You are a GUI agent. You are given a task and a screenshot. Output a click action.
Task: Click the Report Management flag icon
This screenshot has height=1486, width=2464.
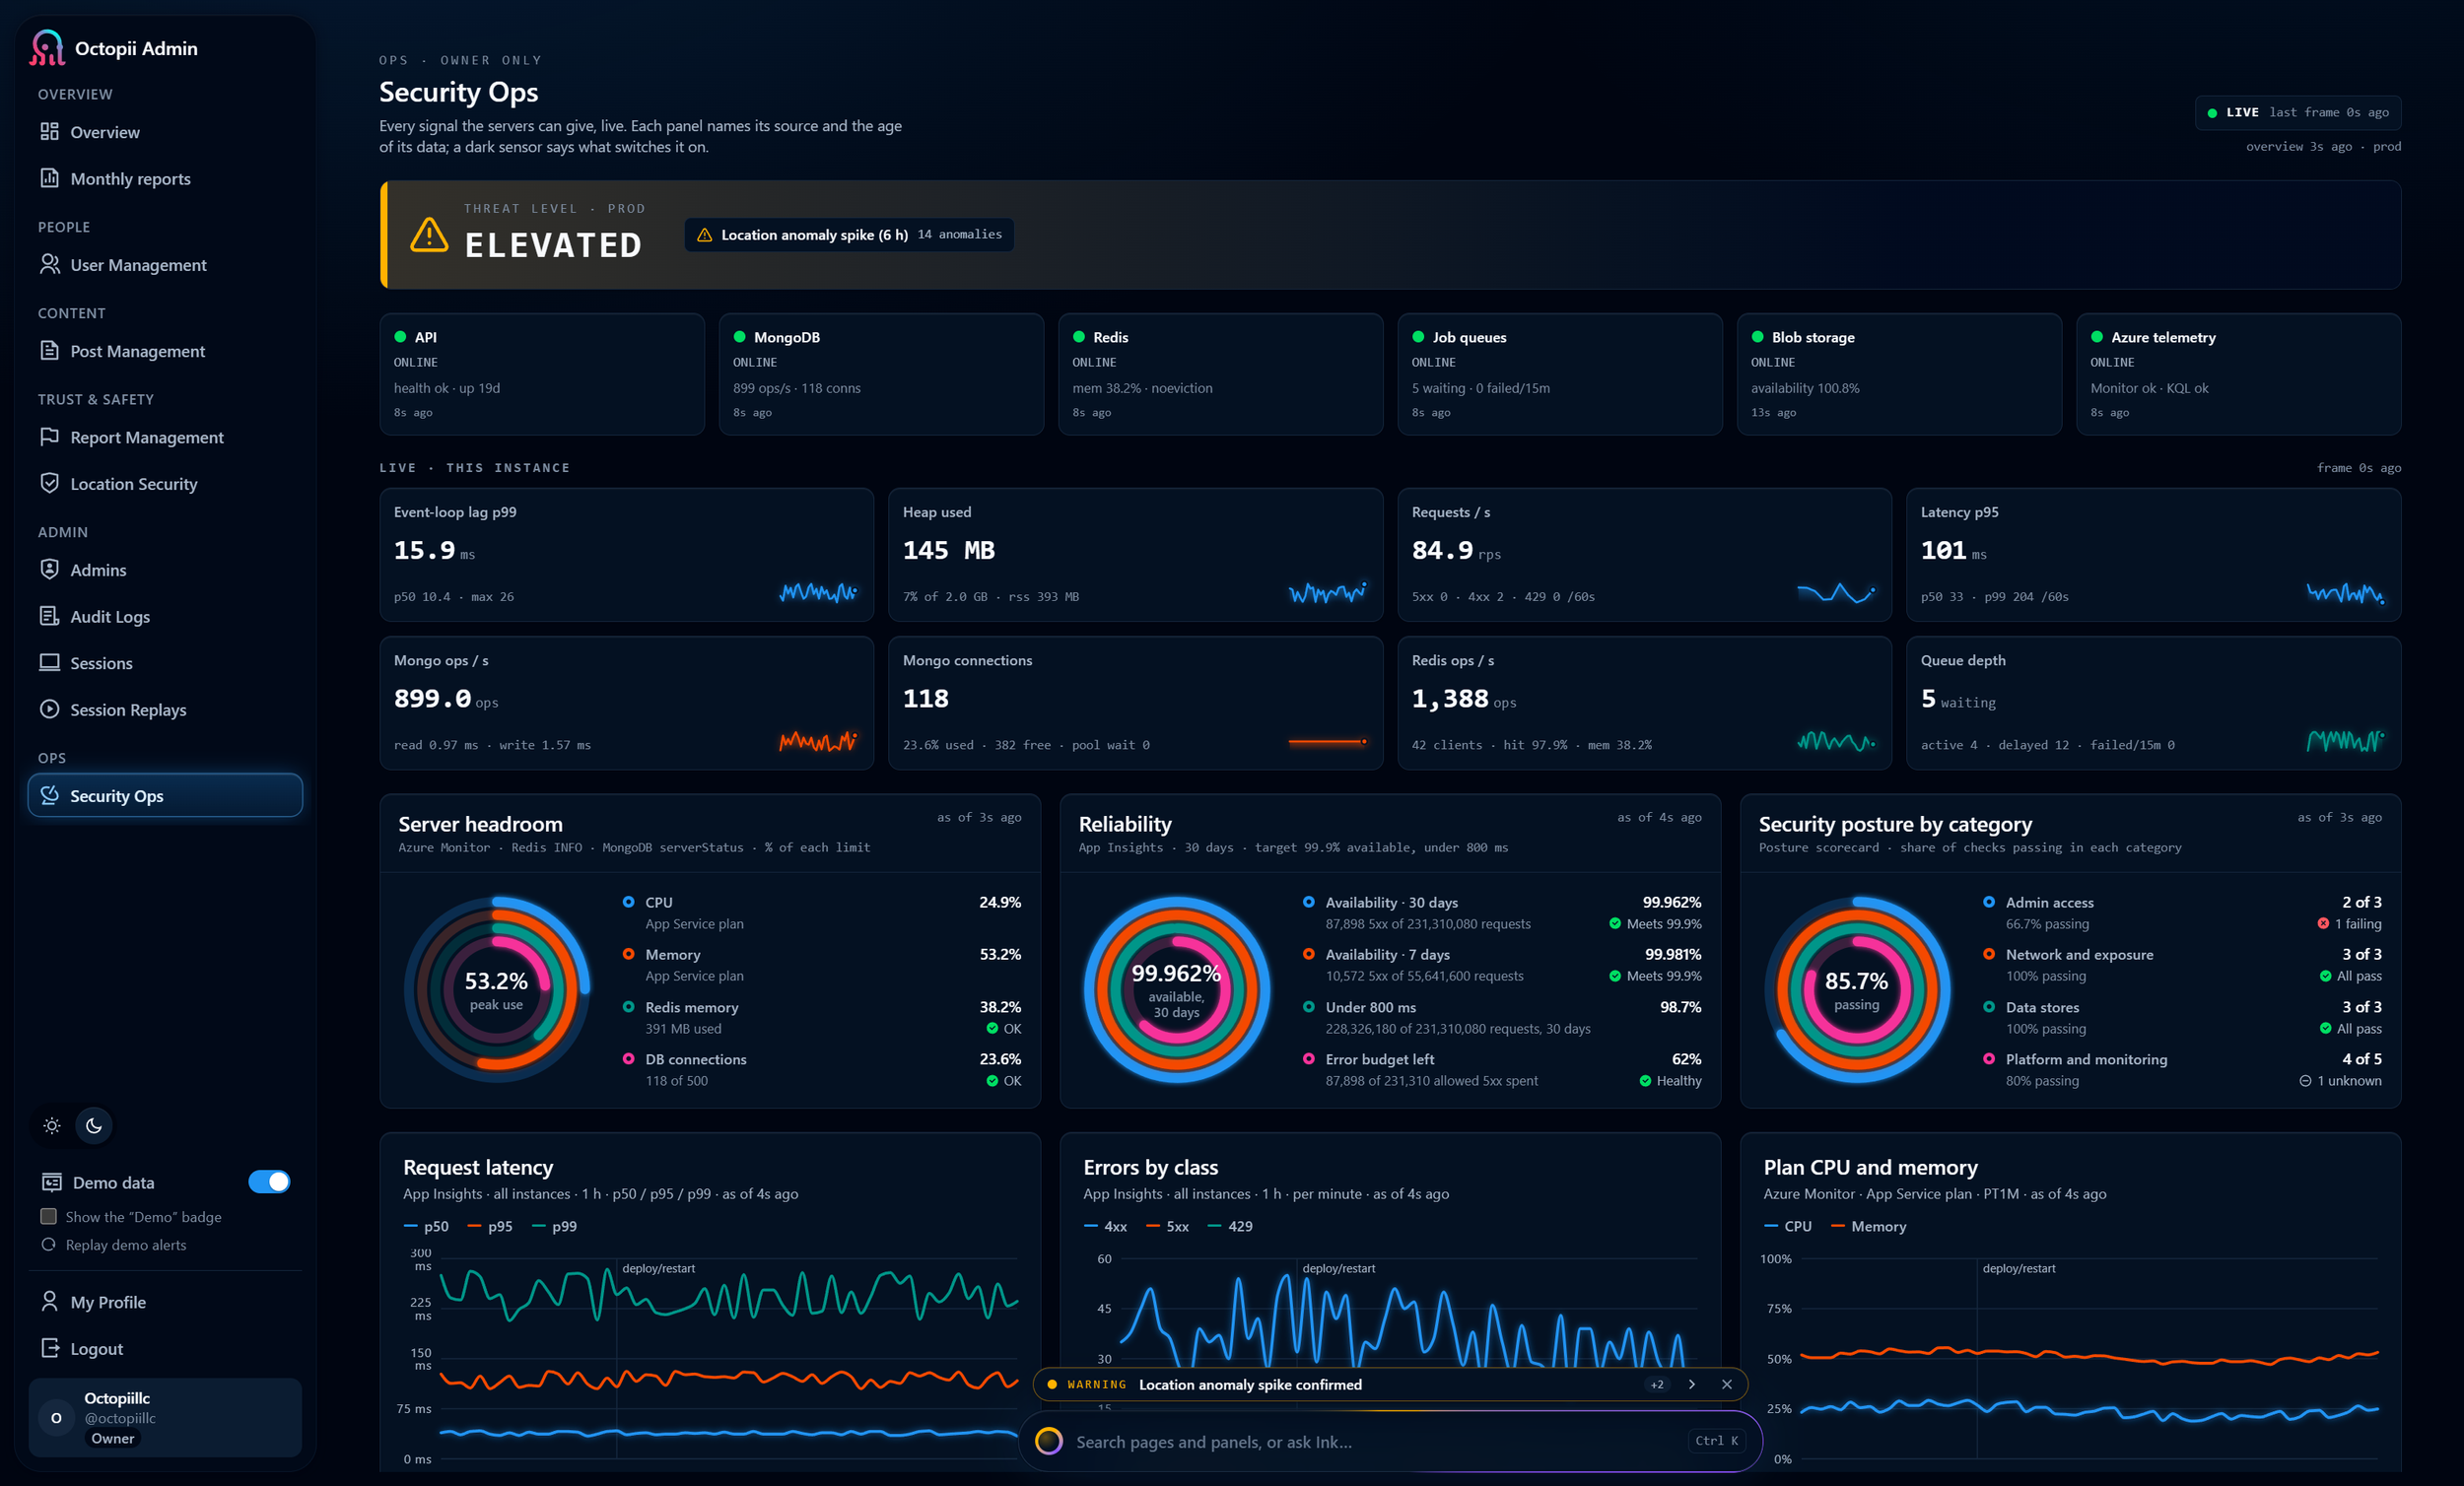tap(49, 437)
